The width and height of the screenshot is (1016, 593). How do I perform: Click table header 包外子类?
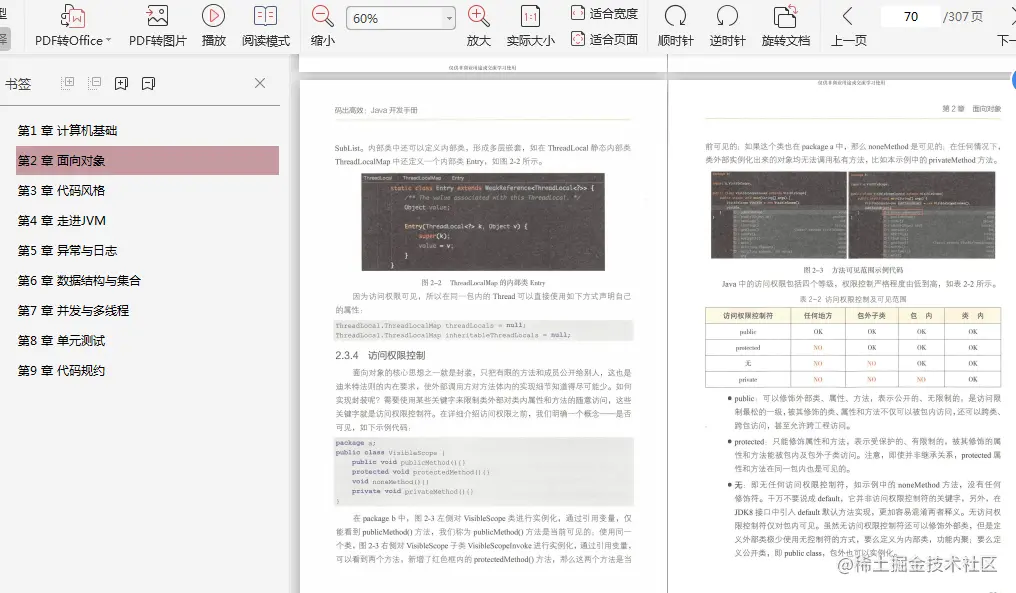click(872, 316)
